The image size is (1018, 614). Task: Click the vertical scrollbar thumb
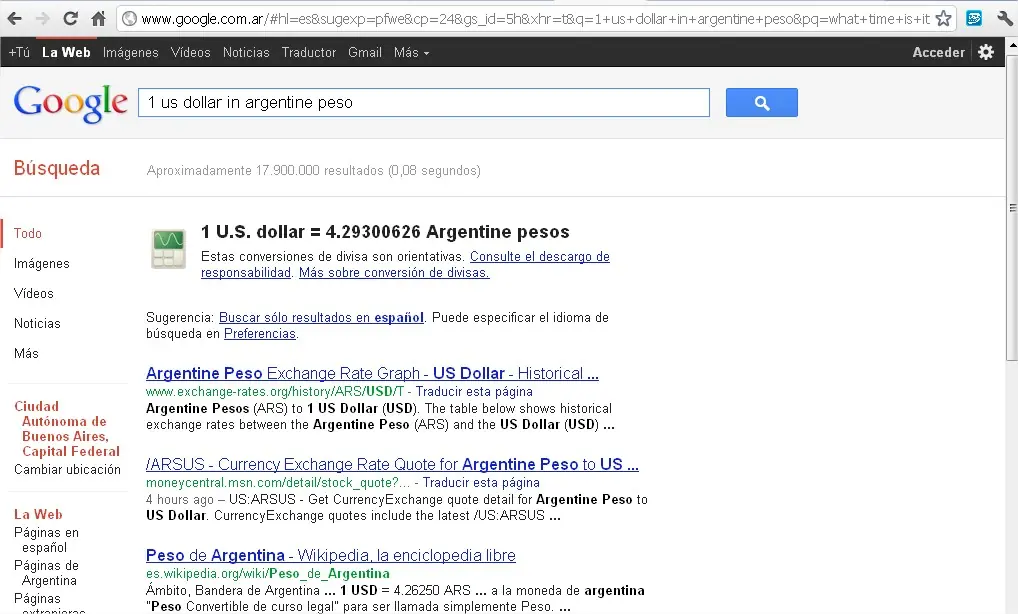(1012, 208)
